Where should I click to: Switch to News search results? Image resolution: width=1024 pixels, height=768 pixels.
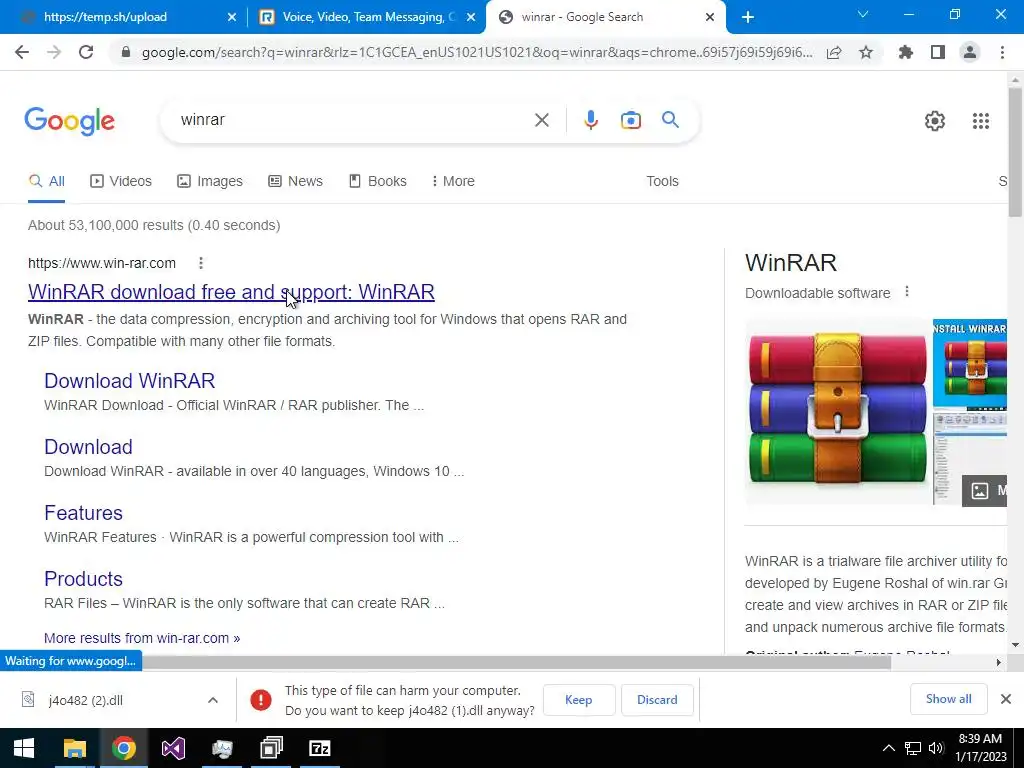pyautogui.click(x=296, y=182)
